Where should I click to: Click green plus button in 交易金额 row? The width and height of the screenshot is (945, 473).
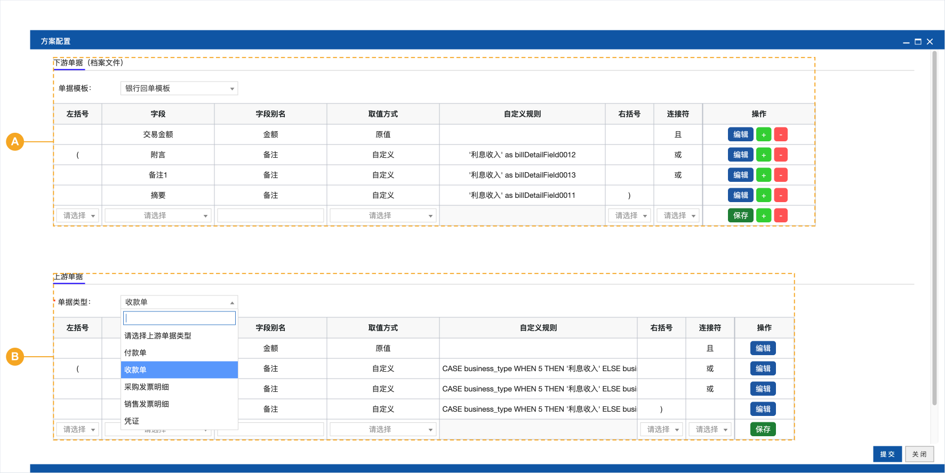coord(764,134)
